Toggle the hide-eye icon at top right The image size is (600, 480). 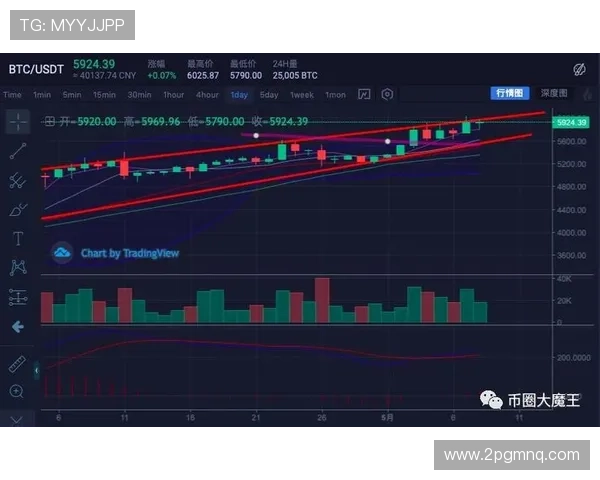[579, 69]
